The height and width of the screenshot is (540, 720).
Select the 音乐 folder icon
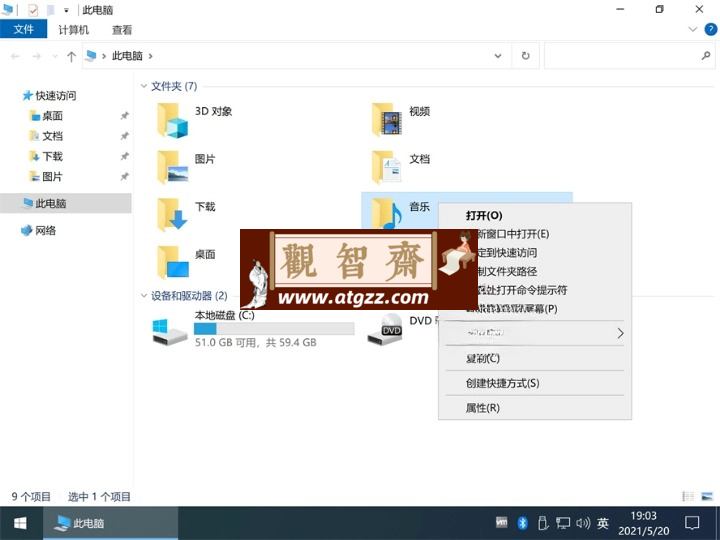(387, 214)
